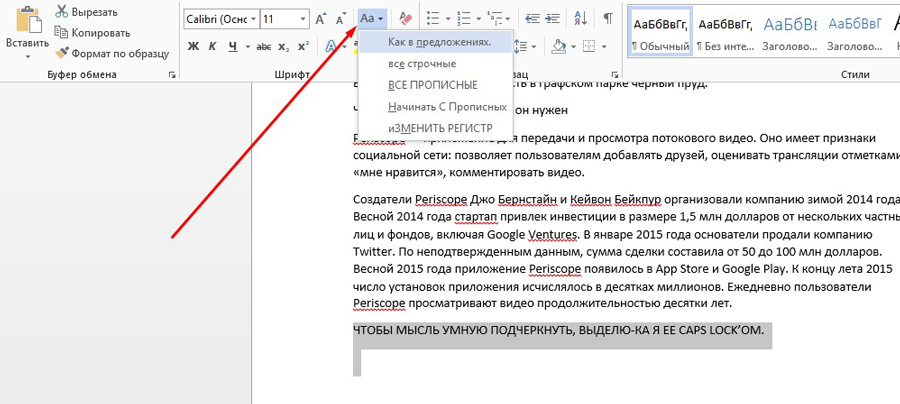The width and height of the screenshot is (900, 404).
Task: Open the Абзац paragraph dialog launcher
Action: point(615,75)
